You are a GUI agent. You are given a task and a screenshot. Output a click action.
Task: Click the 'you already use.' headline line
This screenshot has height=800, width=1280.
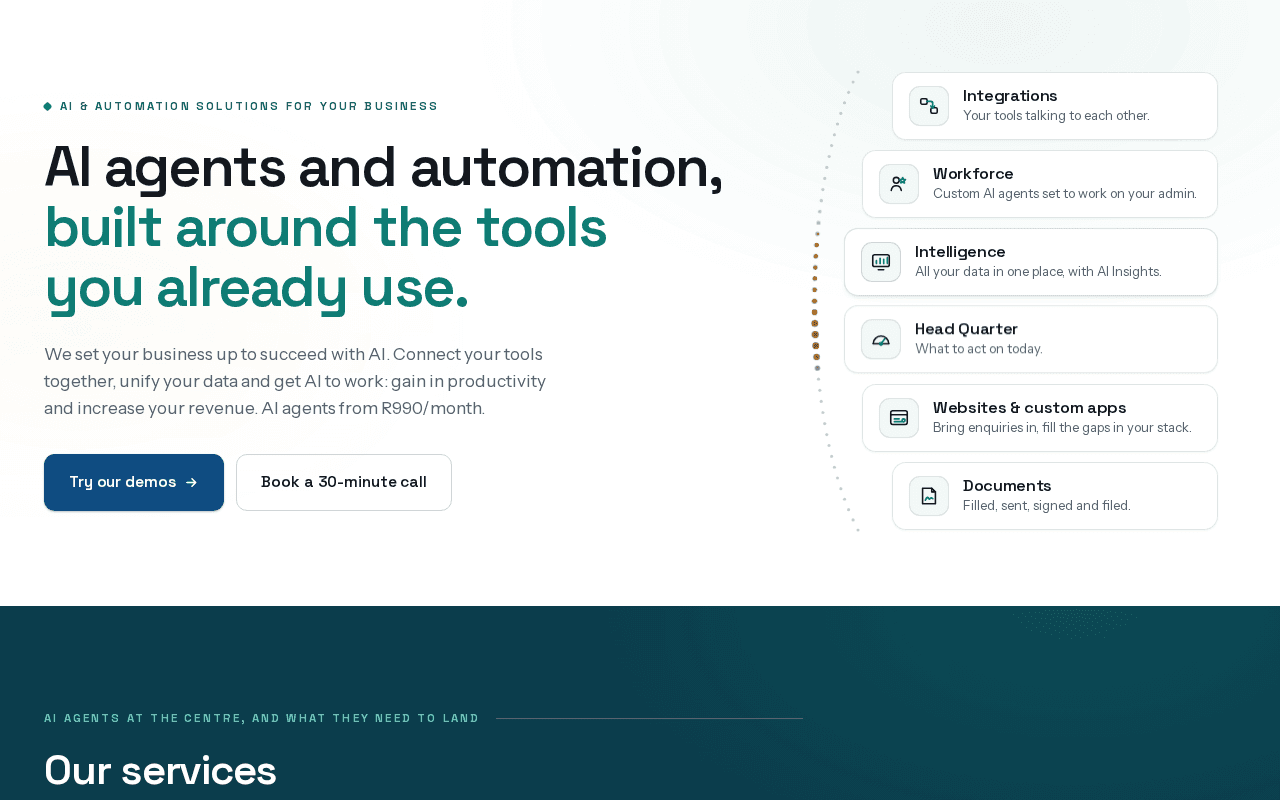[257, 288]
